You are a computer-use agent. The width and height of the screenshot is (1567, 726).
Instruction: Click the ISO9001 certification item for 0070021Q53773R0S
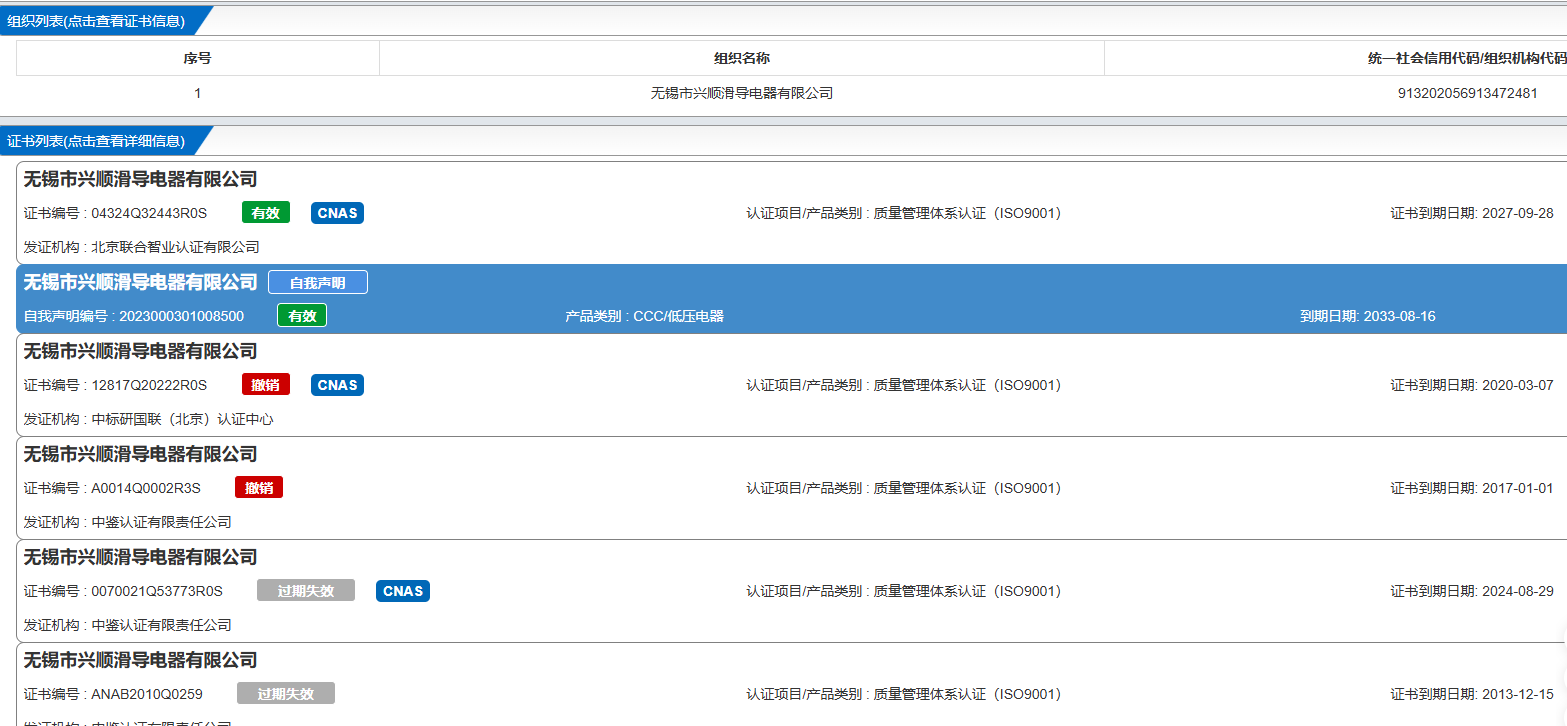(x=967, y=591)
